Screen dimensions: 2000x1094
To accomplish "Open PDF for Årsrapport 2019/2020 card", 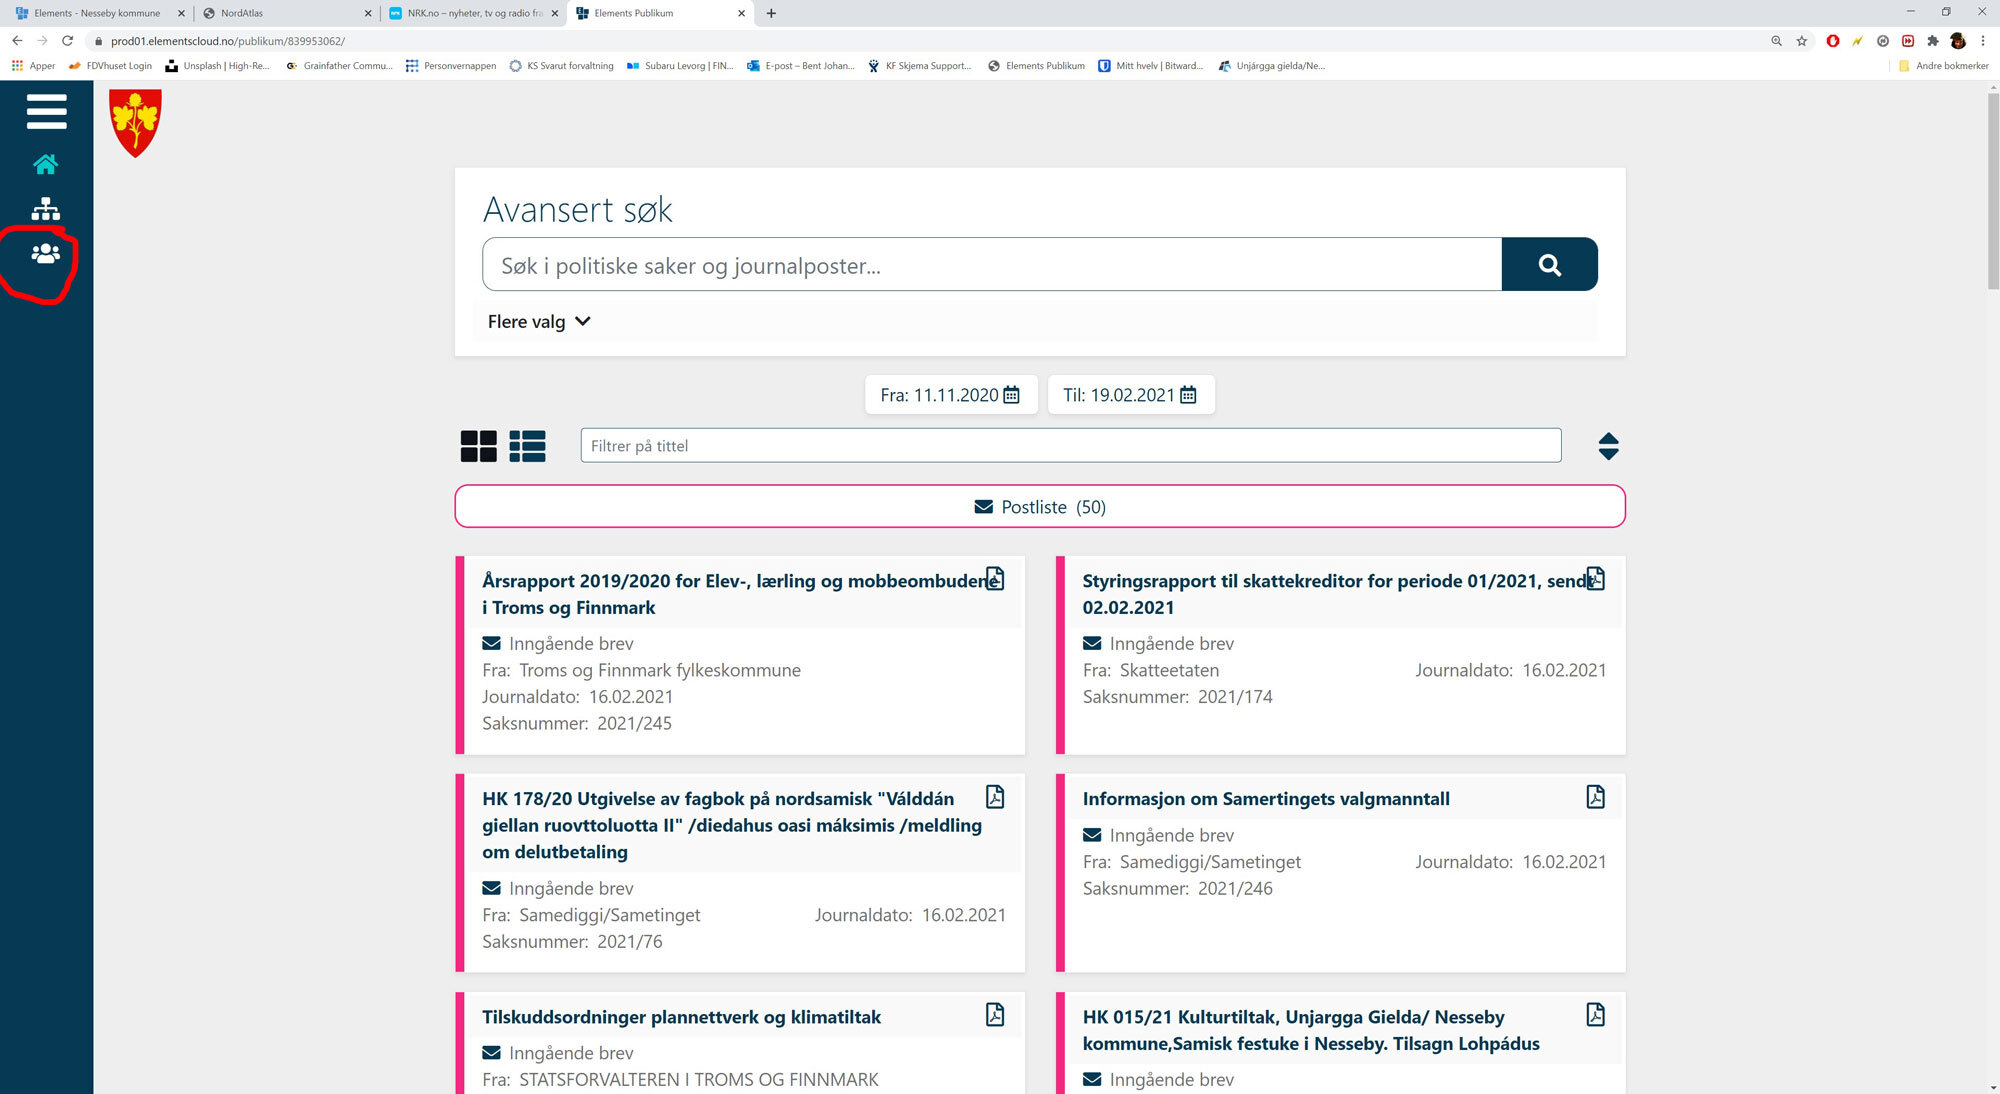I will click(x=995, y=579).
